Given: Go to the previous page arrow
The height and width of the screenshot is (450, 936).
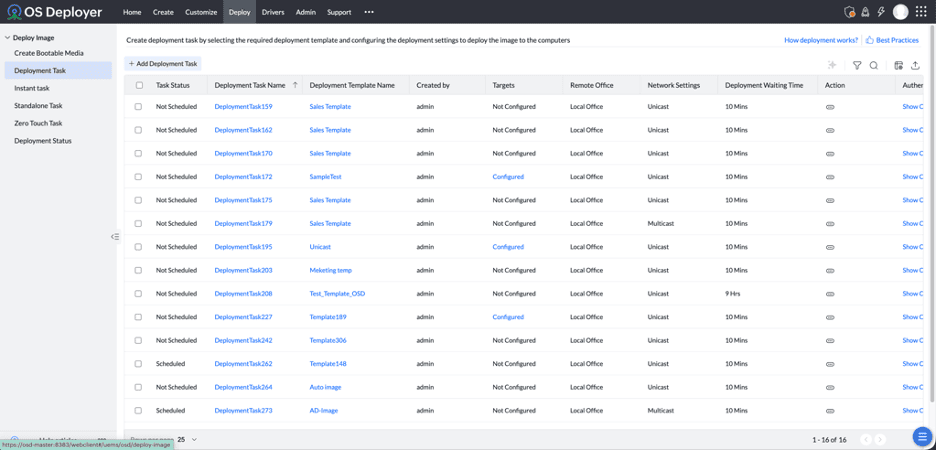Looking at the screenshot, I should point(866,440).
